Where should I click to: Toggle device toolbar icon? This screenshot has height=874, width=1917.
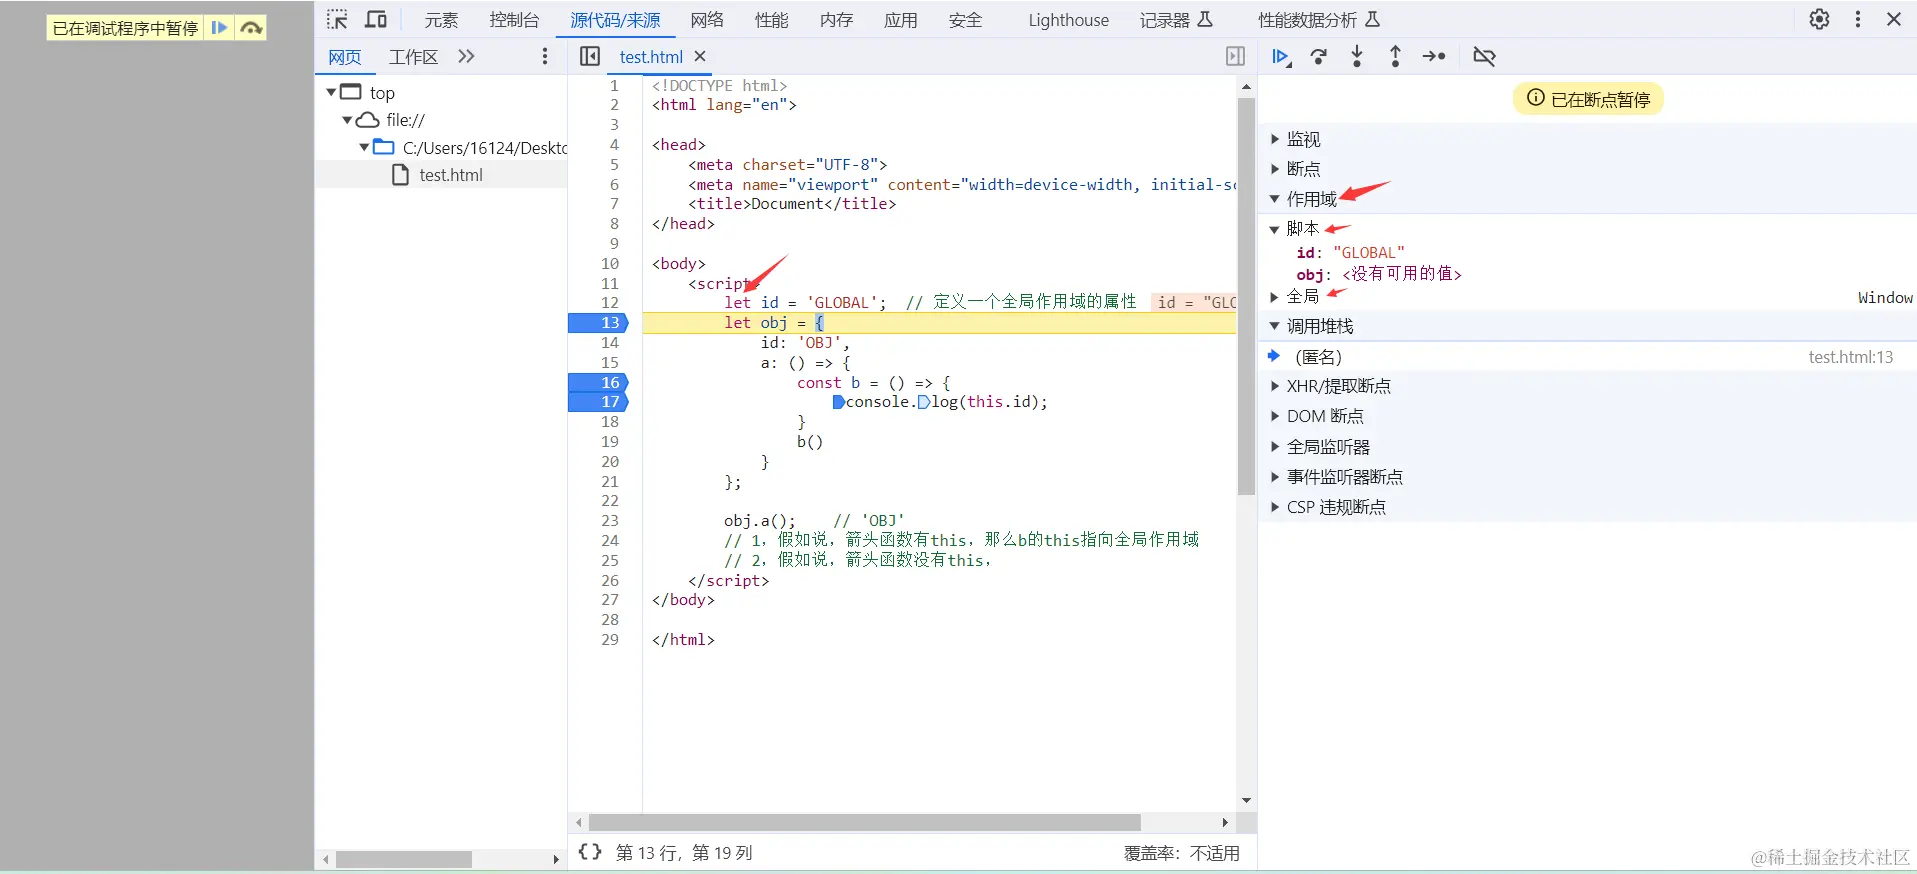pos(376,20)
